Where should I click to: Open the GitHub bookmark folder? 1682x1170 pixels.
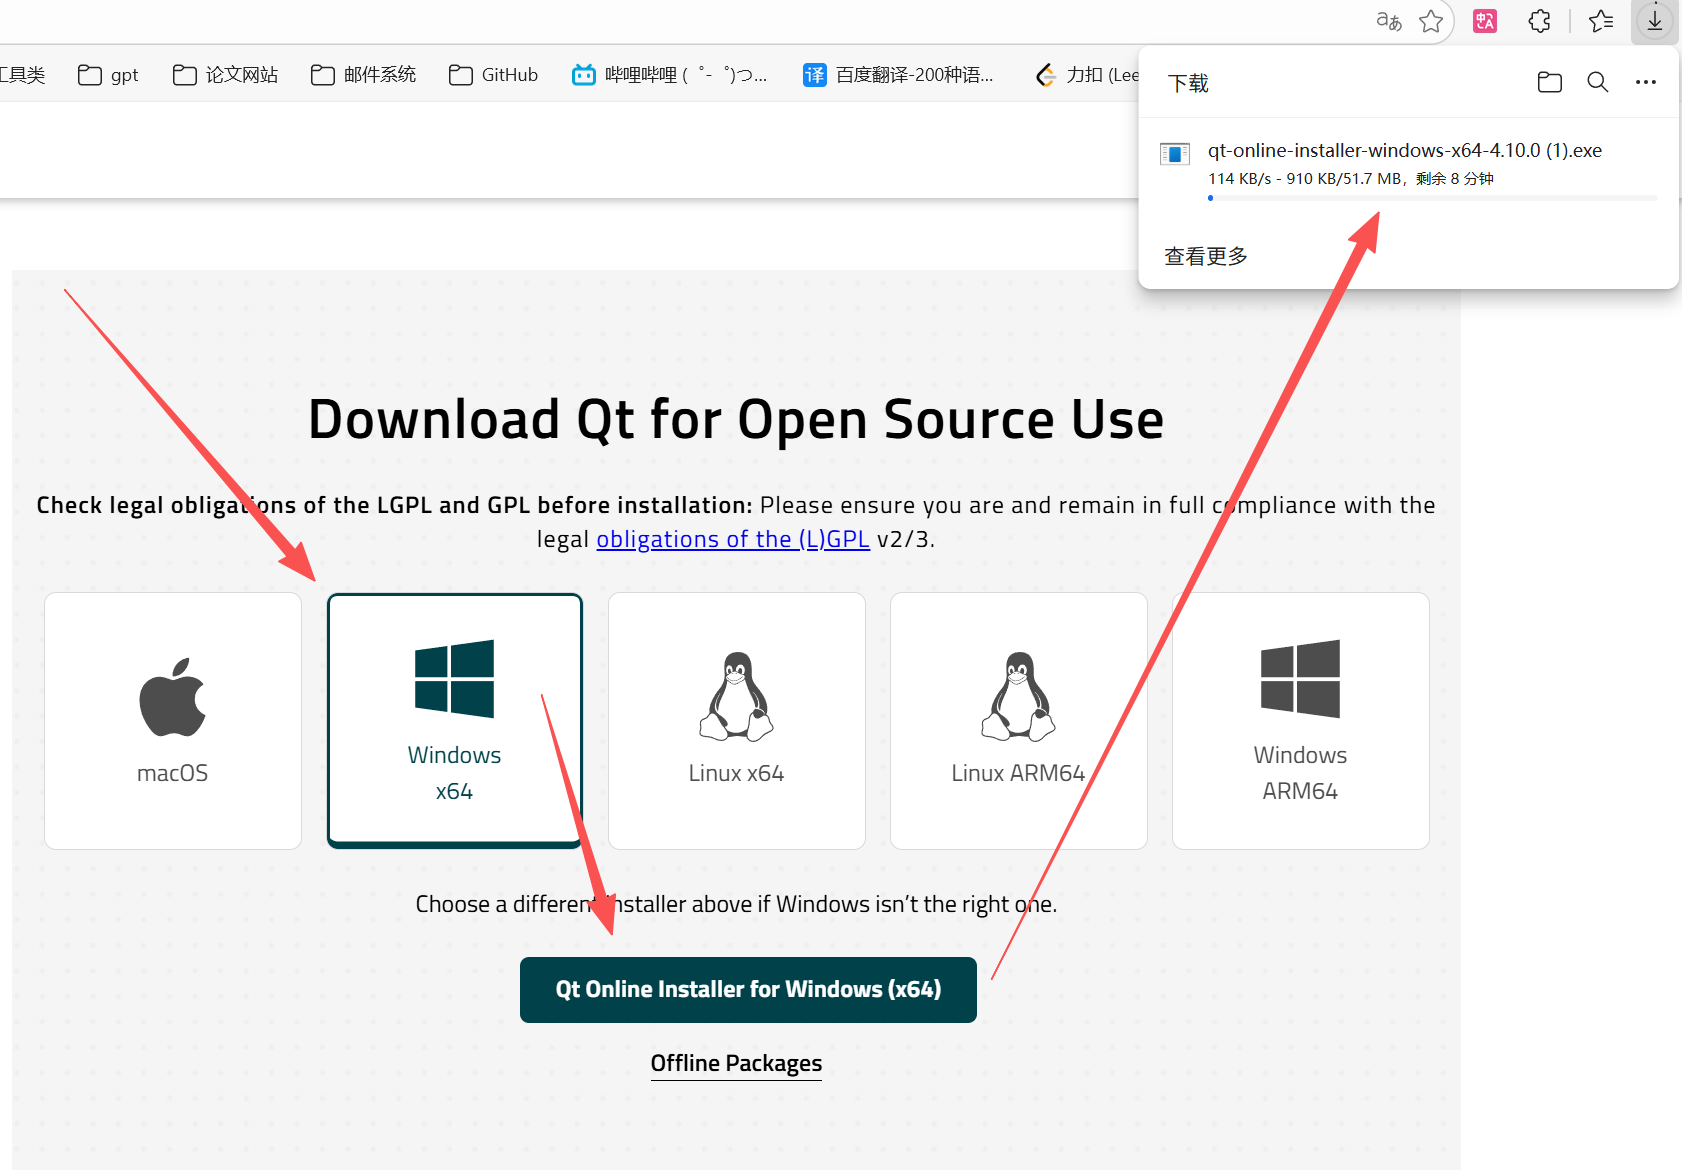(493, 75)
